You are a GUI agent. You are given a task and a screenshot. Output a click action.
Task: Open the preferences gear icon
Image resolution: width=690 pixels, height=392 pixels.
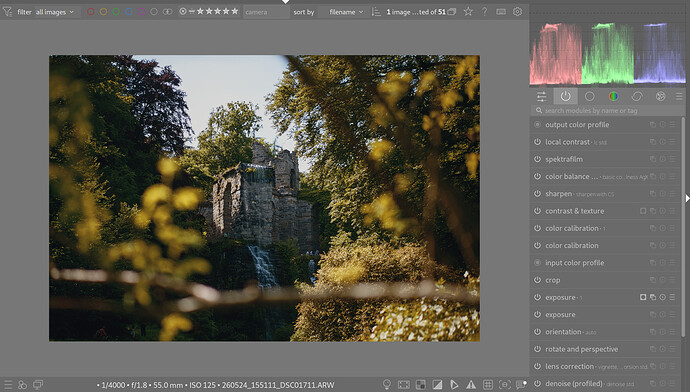pyautogui.click(x=518, y=11)
